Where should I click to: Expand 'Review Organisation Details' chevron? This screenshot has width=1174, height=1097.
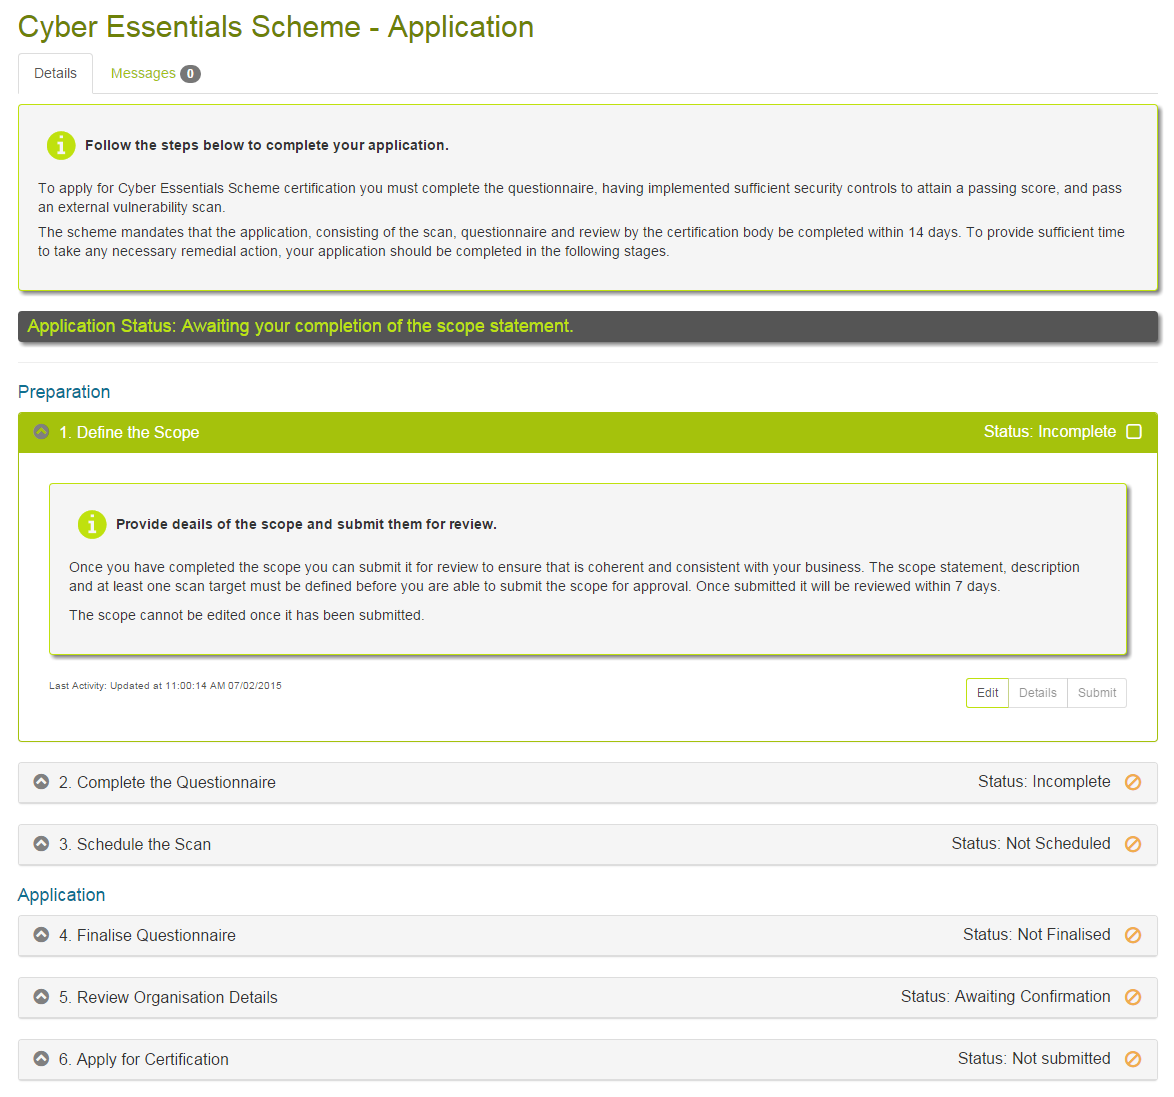pyautogui.click(x=42, y=997)
